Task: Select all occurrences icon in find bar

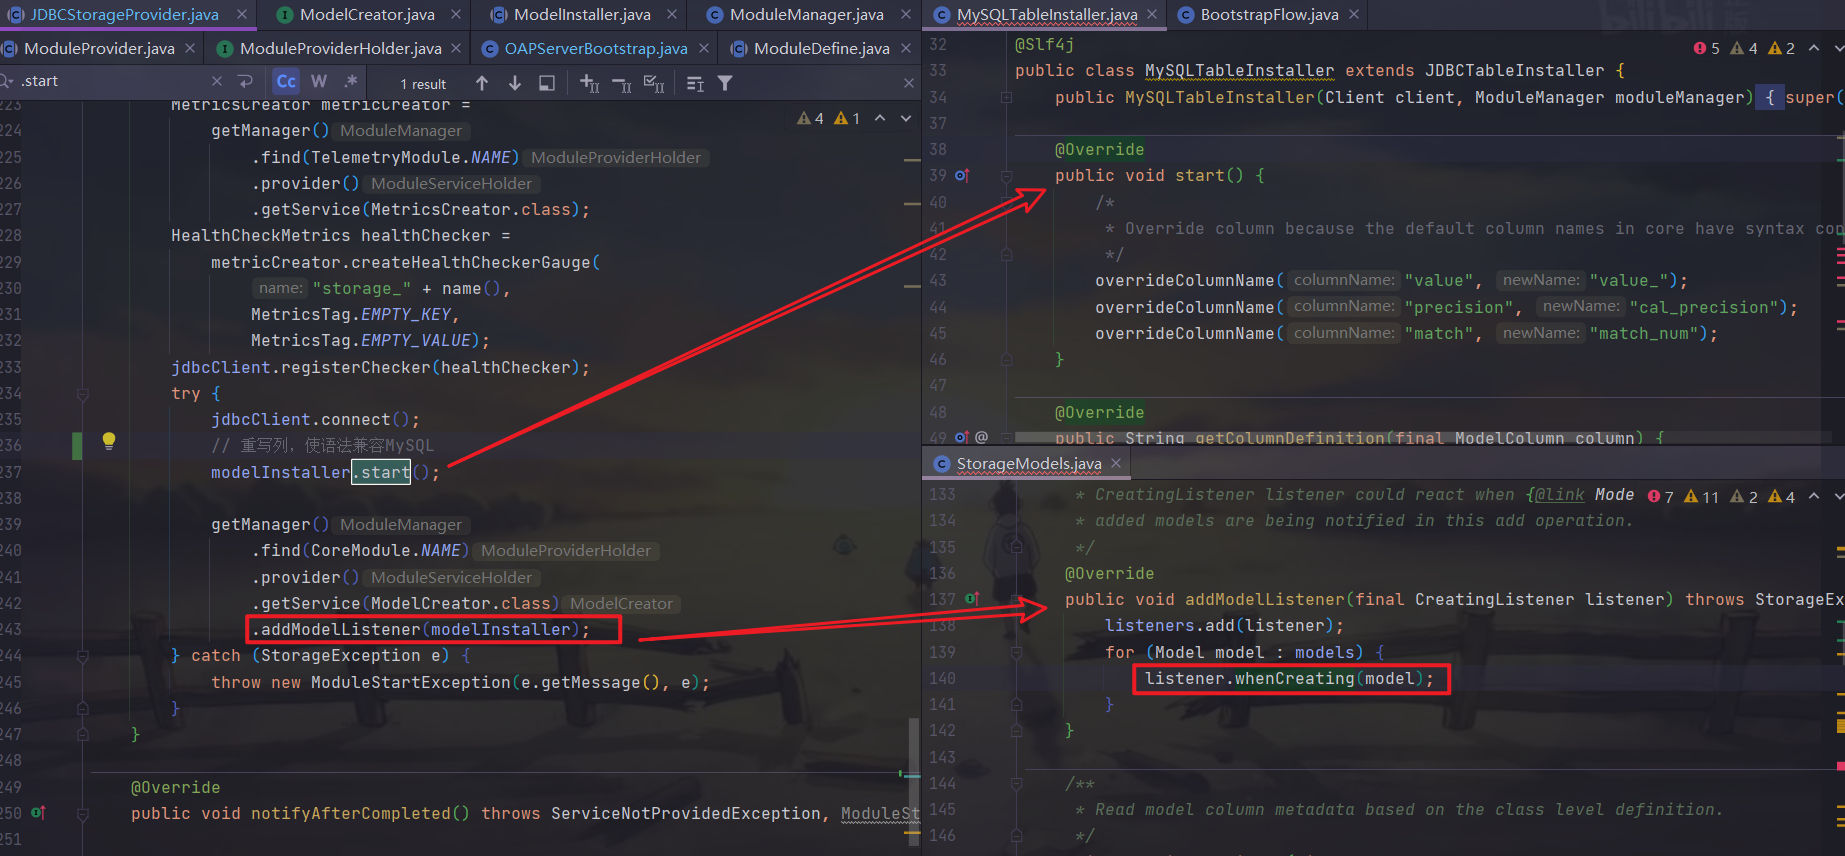Action: 653,83
